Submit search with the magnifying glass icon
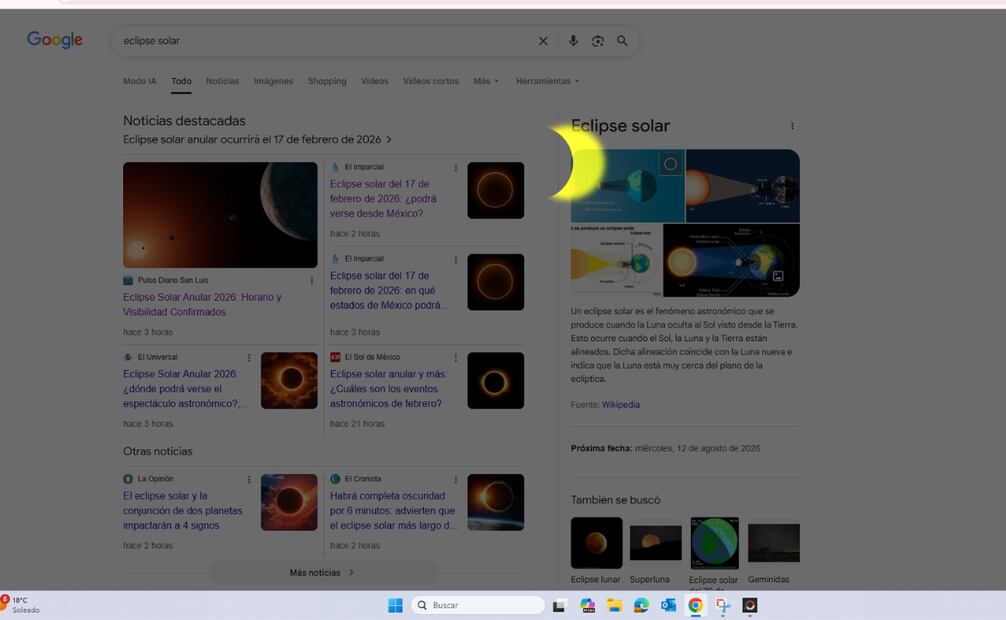The image size is (1006, 620). (622, 41)
